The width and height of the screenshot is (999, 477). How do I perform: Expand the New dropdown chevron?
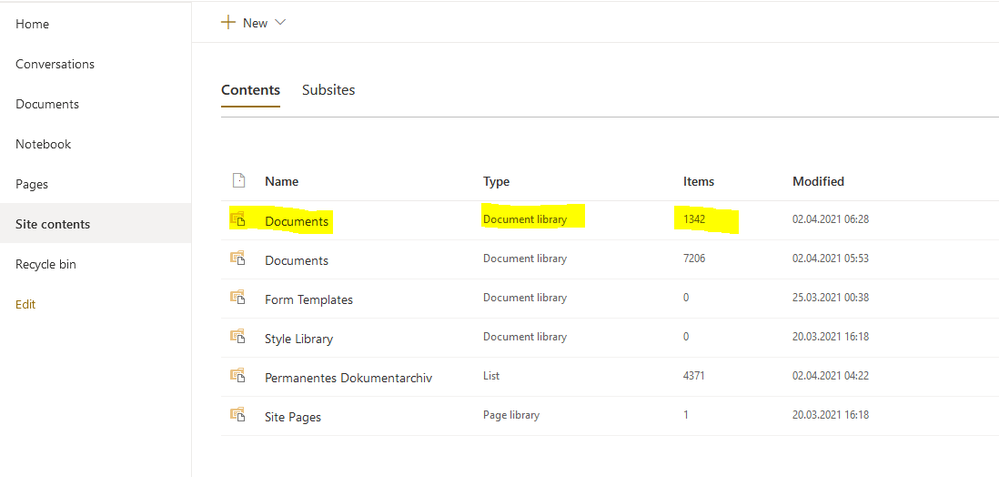280,22
